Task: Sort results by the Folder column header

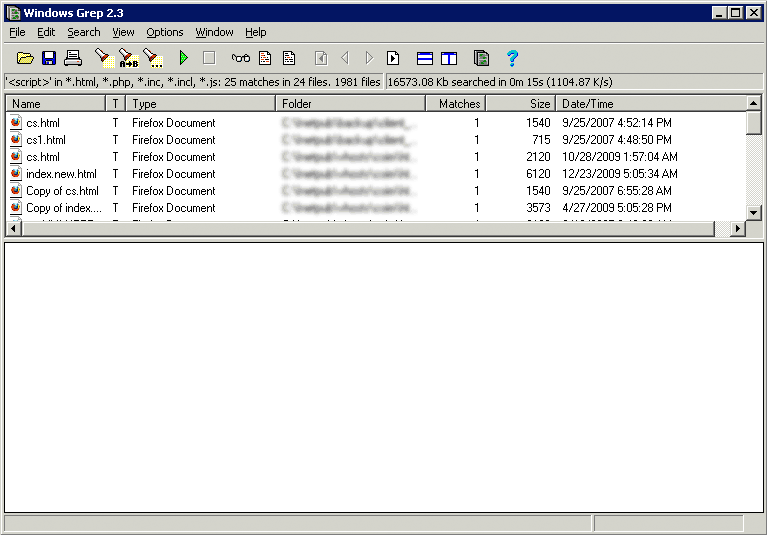Action: point(351,104)
